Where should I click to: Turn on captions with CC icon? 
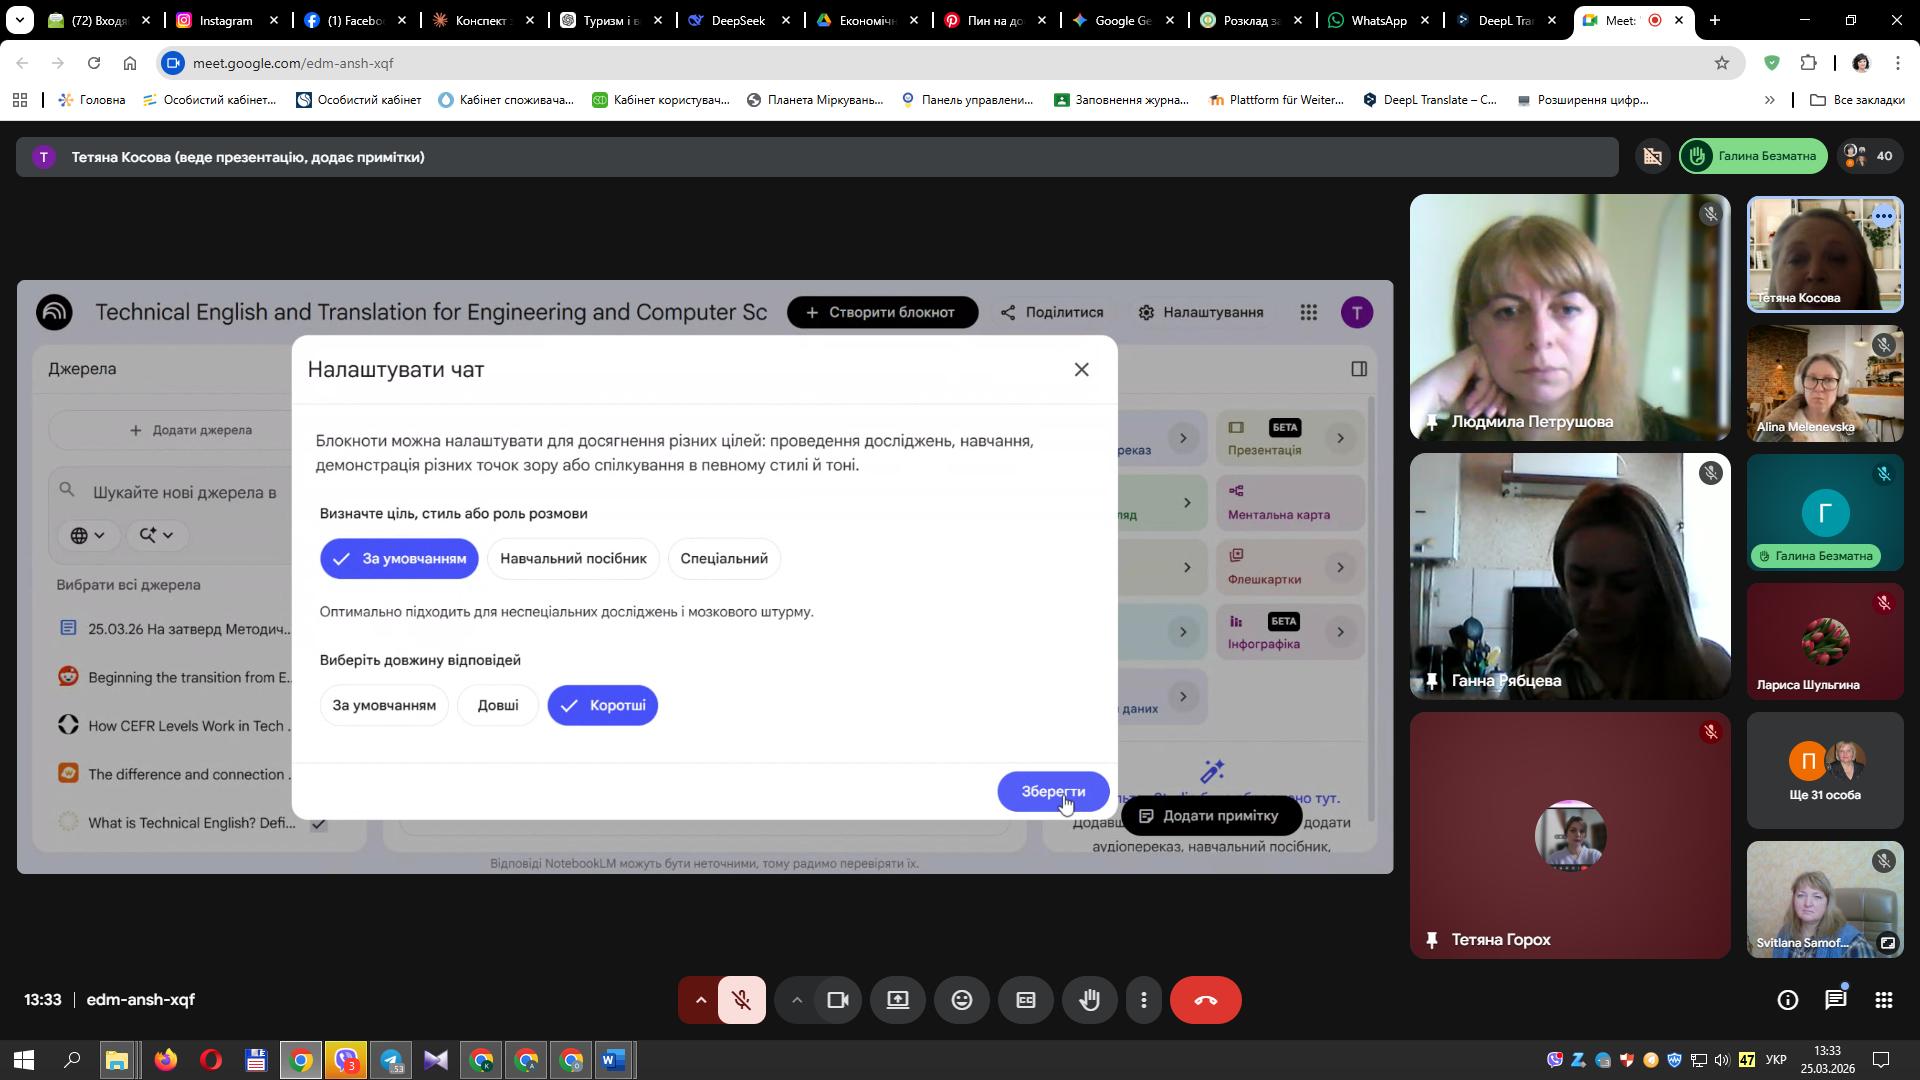coord(1025,1000)
